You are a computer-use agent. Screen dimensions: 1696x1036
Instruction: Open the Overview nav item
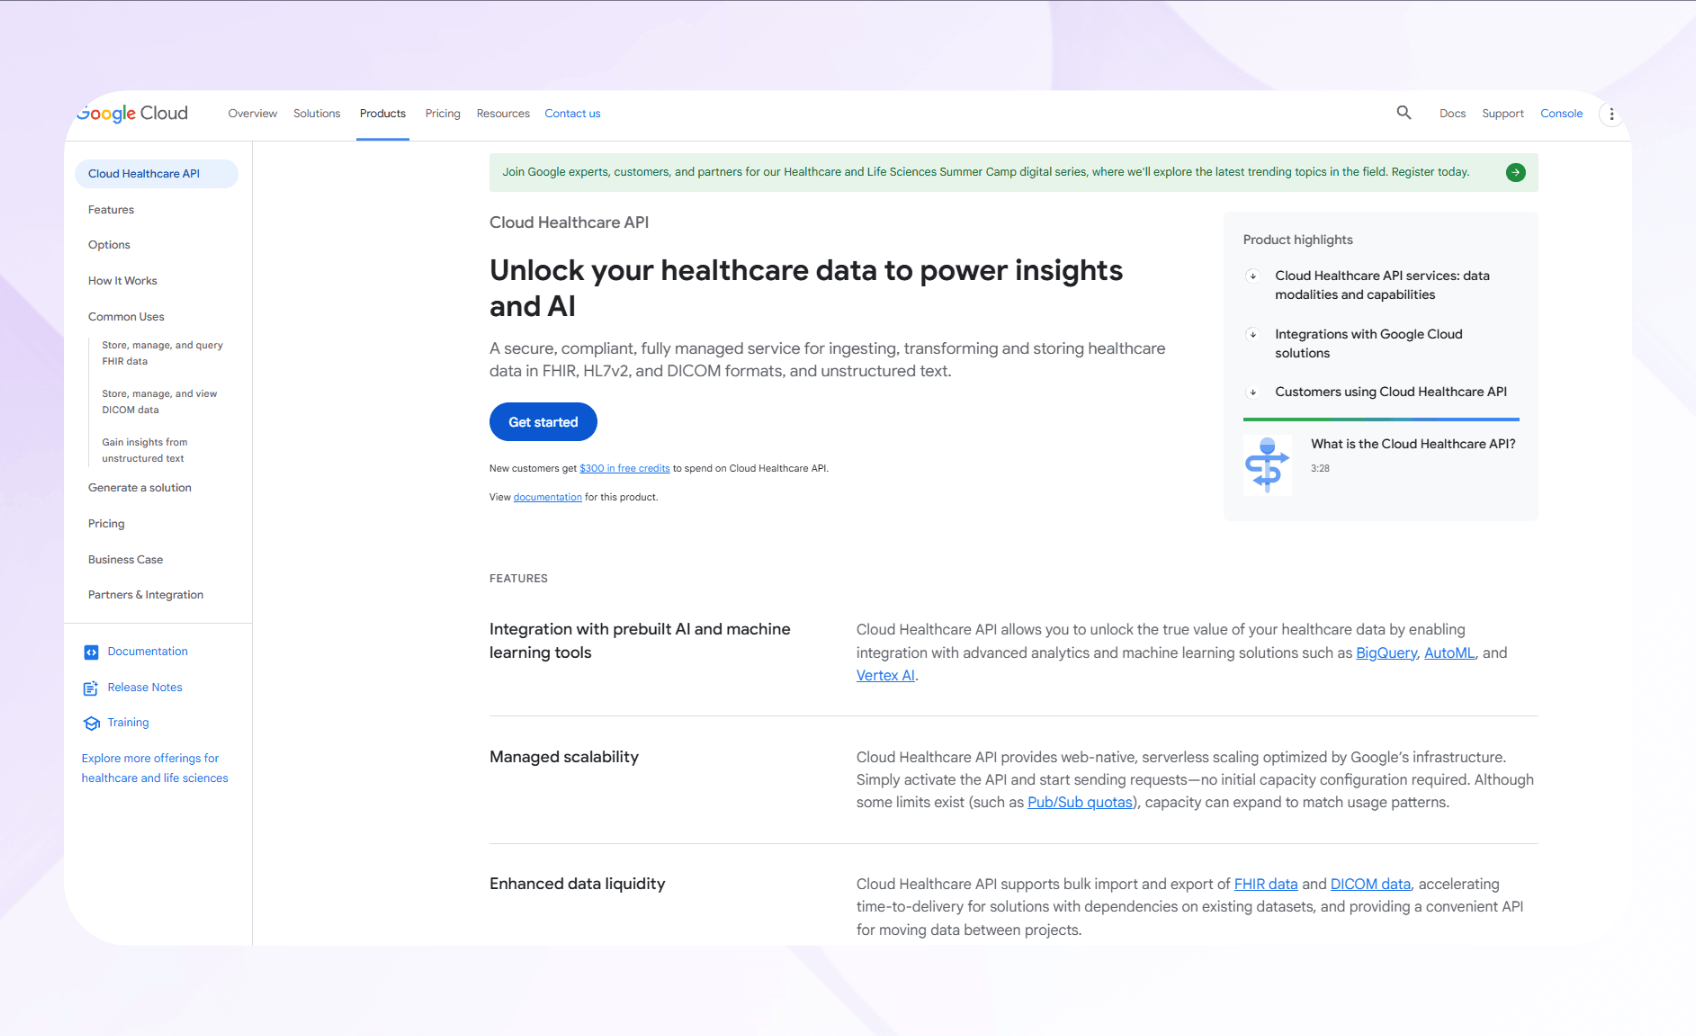click(252, 114)
